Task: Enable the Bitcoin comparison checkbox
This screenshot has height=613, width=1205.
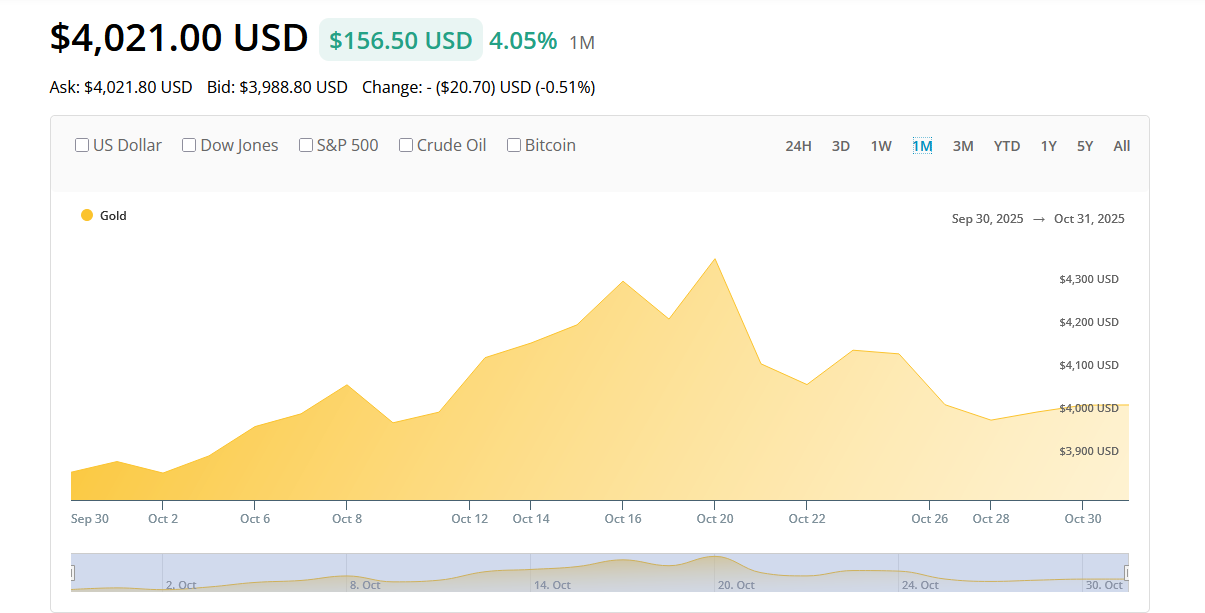Action: pyautogui.click(x=514, y=145)
